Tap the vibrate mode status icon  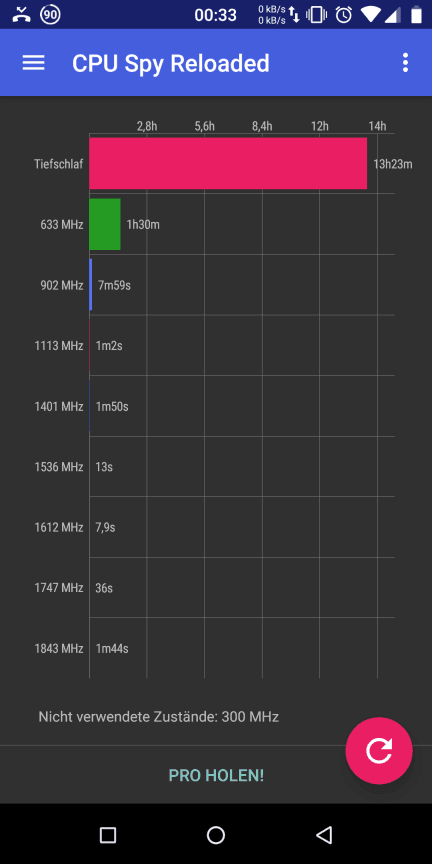pyautogui.click(x=317, y=15)
